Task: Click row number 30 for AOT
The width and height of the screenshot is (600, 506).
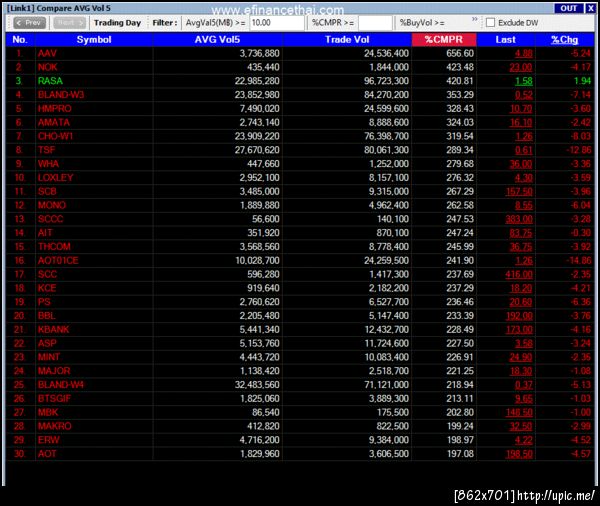Action: [x=20, y=453]
